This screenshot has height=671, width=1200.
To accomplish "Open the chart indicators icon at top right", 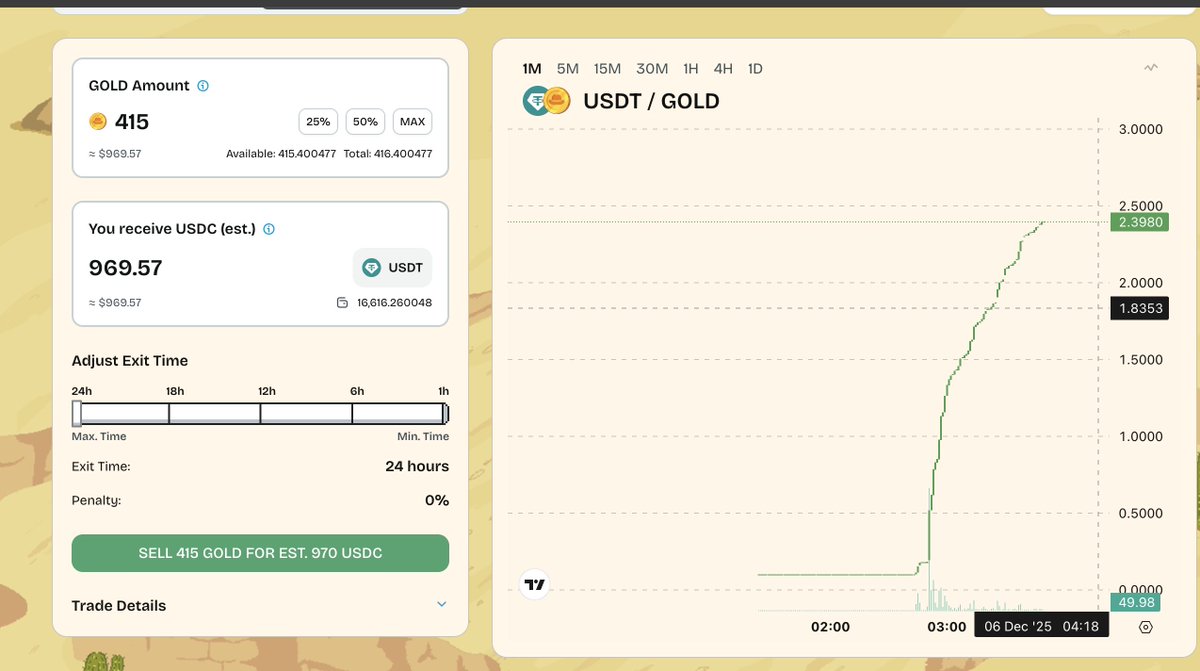I will (x=1151, y=68).
